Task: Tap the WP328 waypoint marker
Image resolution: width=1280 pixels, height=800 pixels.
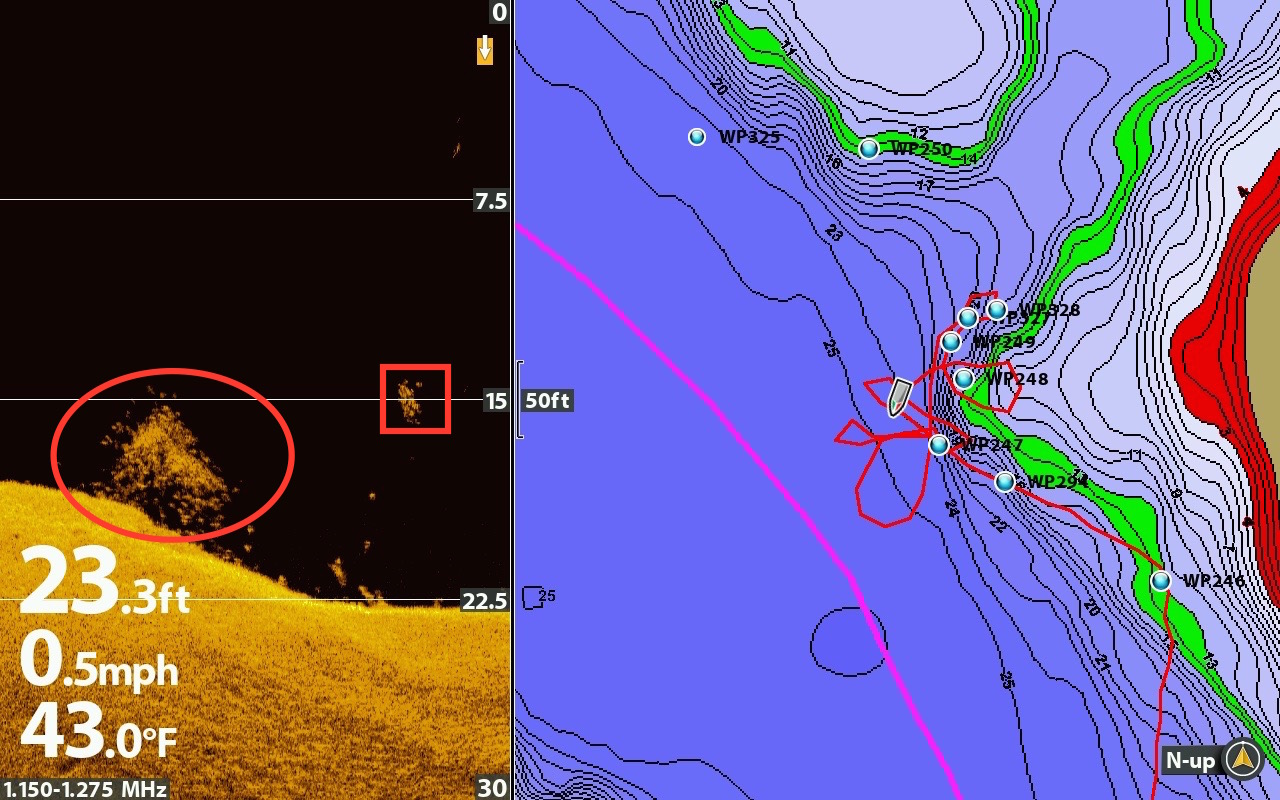Action: point(997,310)
